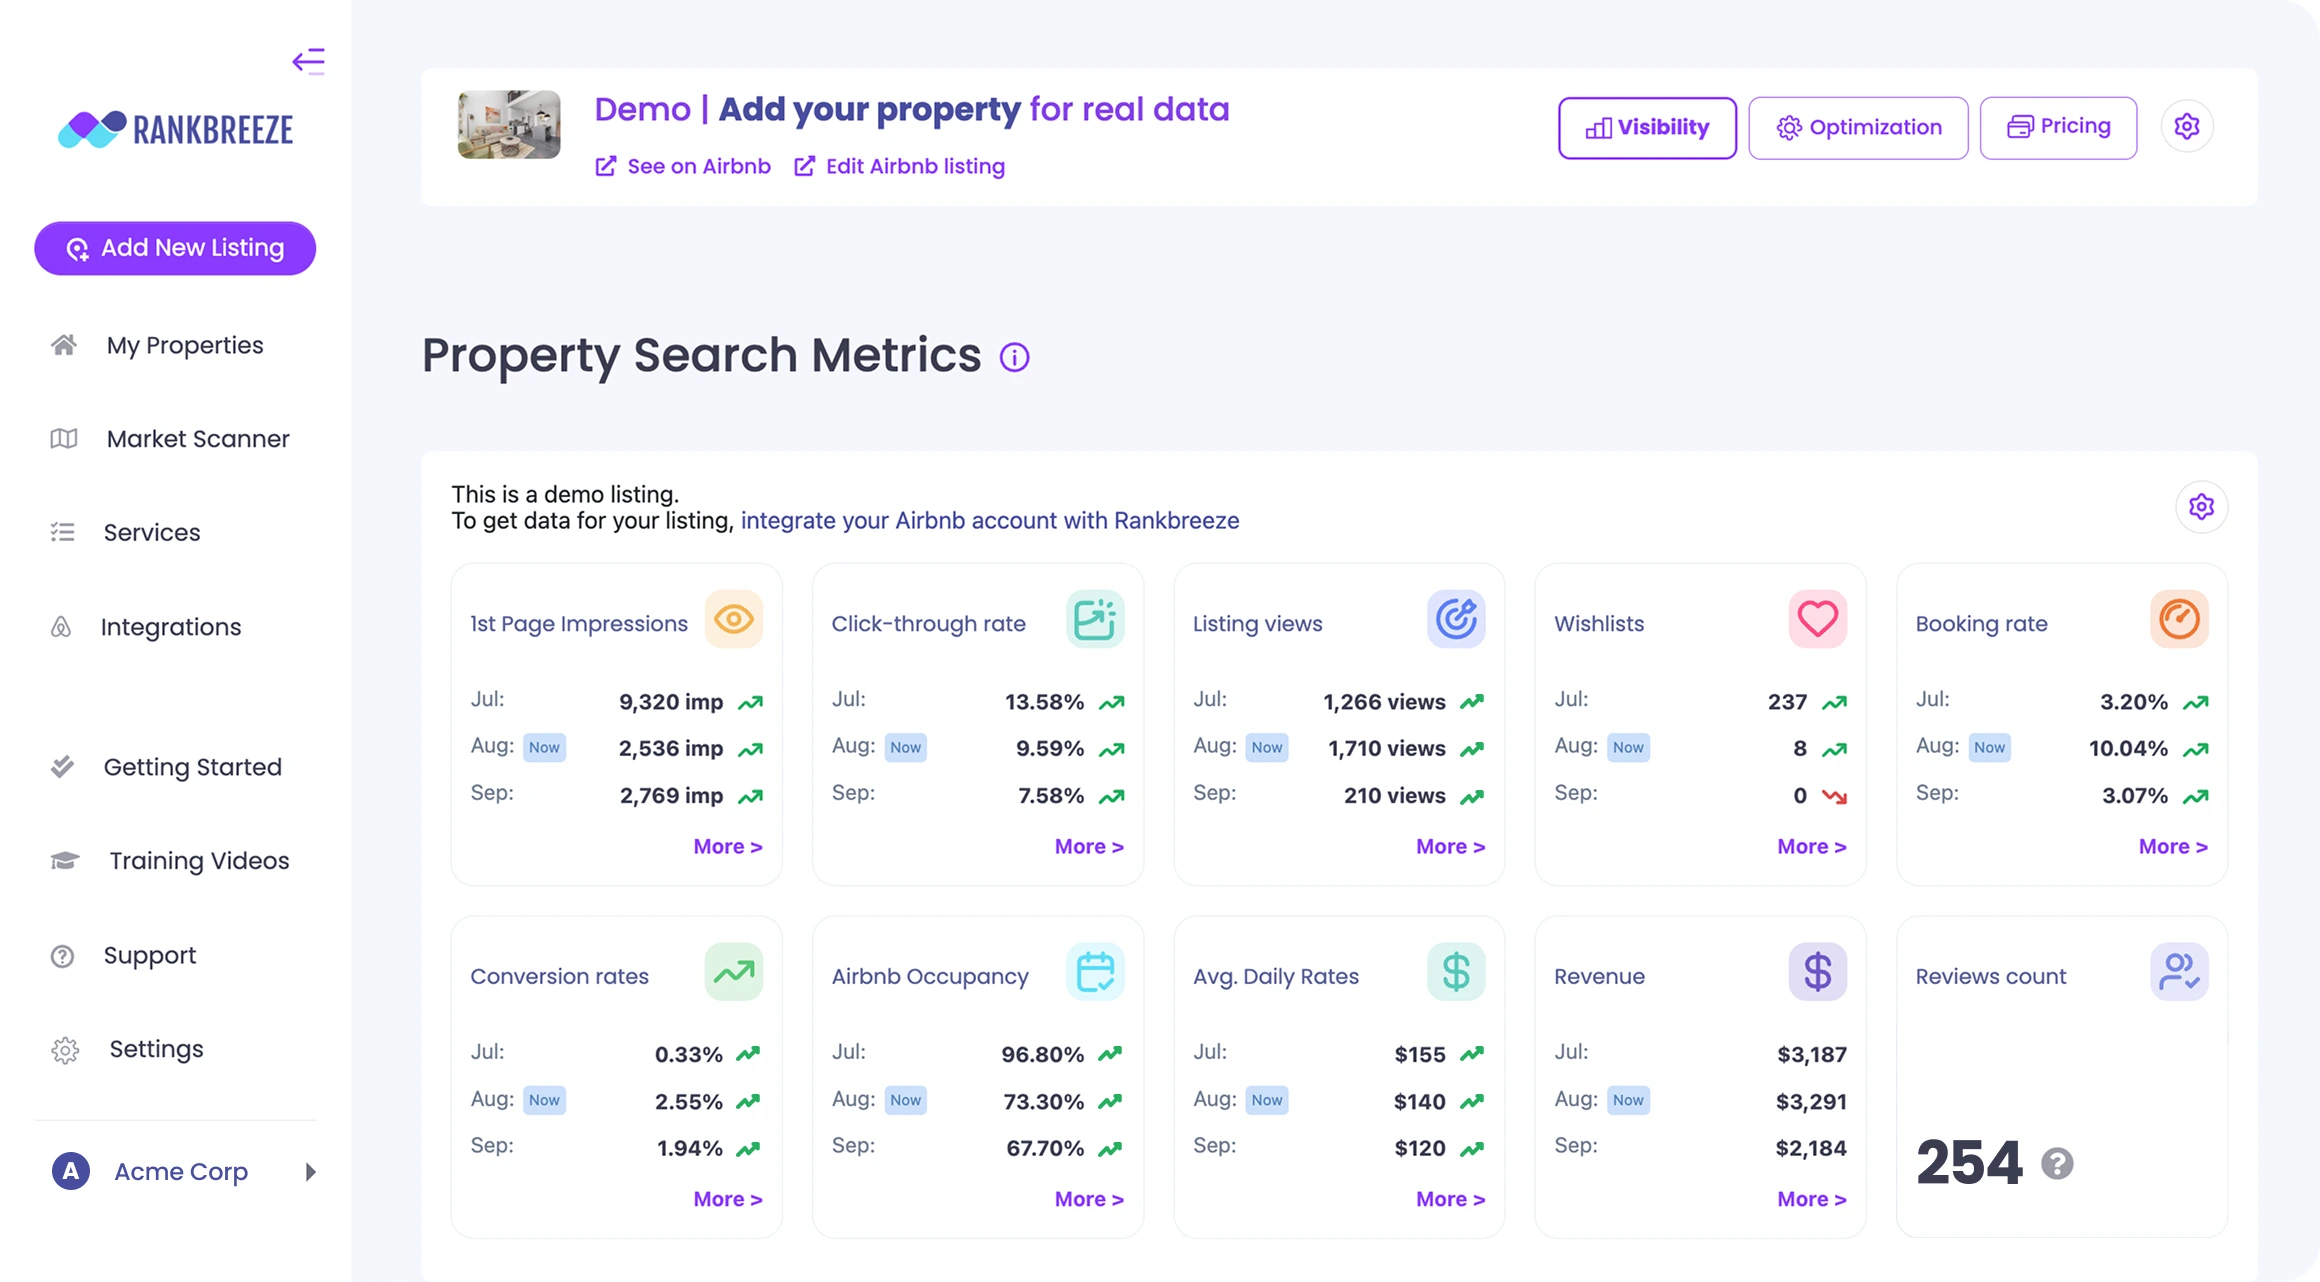The width and height of the screenshot is (2320, 1282).
Task: Switch to the Pricing tab
Action: pos(2058,127)
